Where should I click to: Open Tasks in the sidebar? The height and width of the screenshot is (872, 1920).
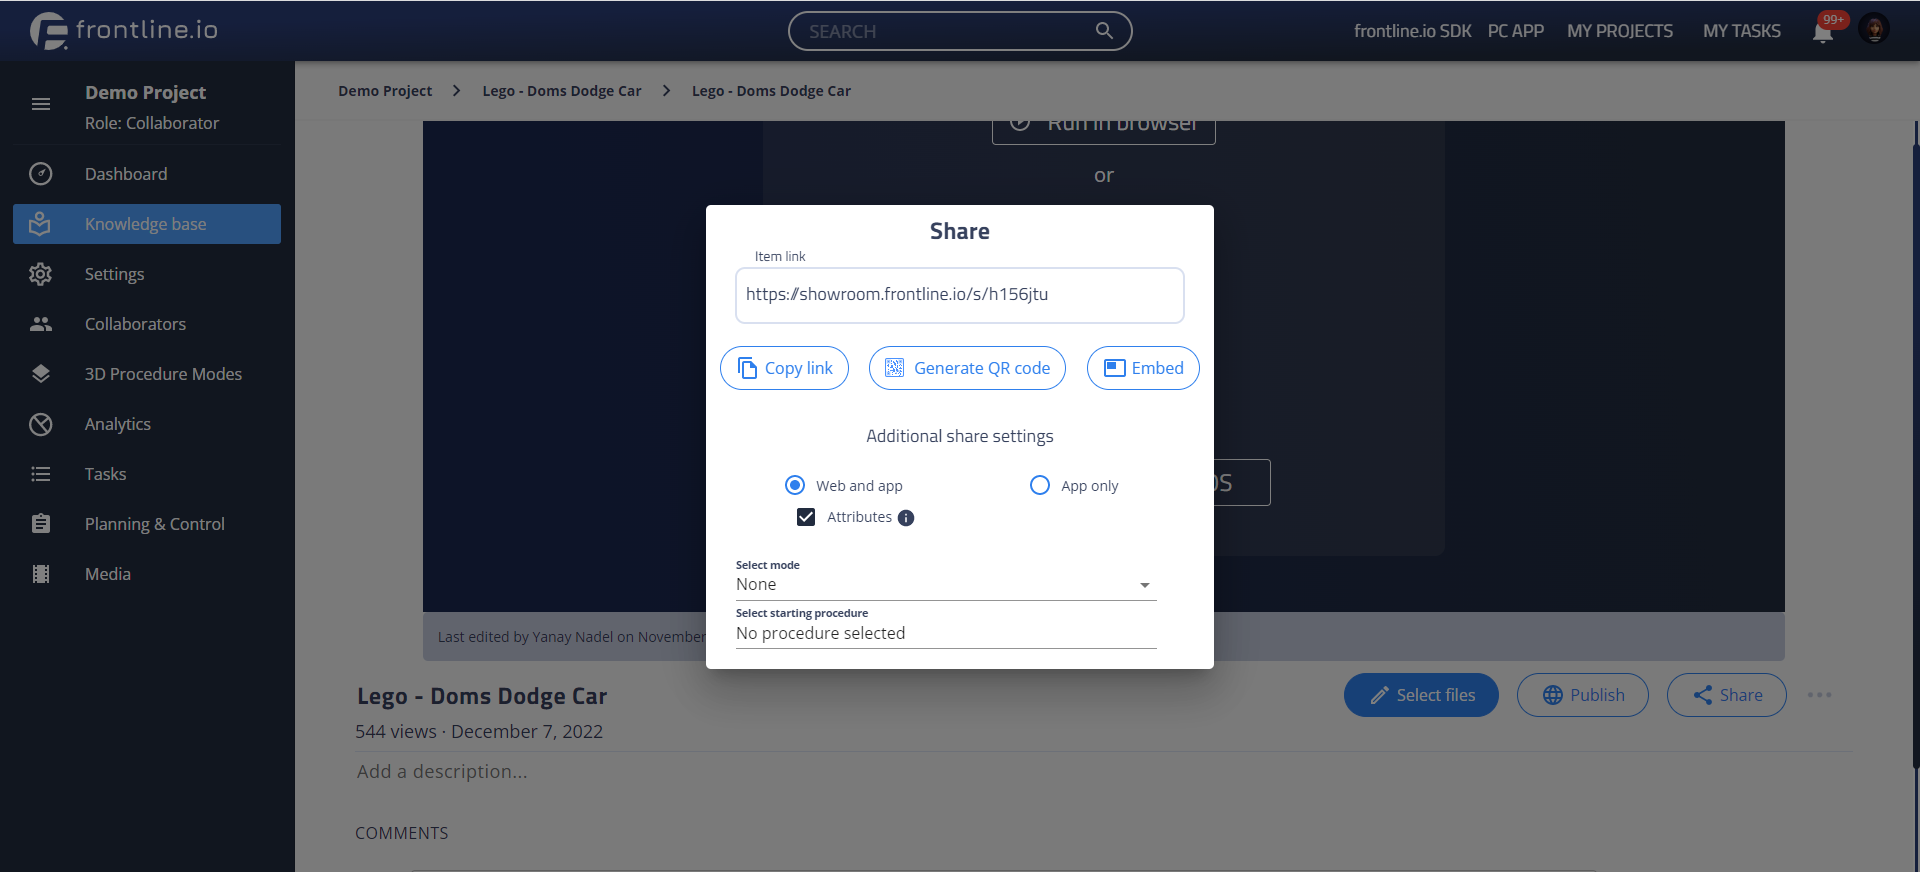coord(147,474)
